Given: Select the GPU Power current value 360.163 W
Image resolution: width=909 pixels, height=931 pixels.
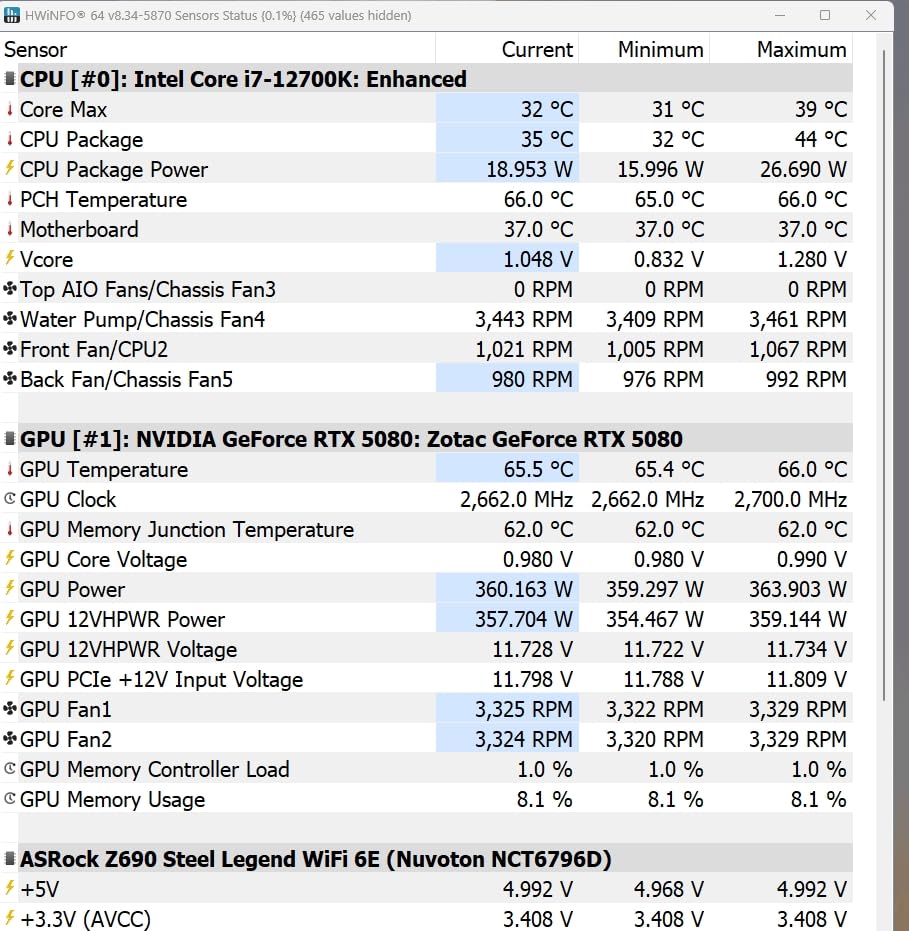Looking at the screenshot, I should (524, 589).
